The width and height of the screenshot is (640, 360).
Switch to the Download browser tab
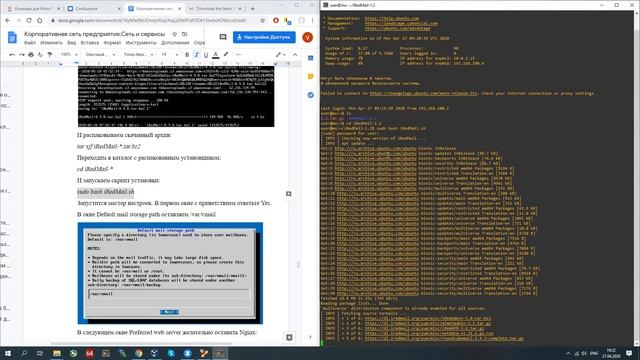click(215, 8)
